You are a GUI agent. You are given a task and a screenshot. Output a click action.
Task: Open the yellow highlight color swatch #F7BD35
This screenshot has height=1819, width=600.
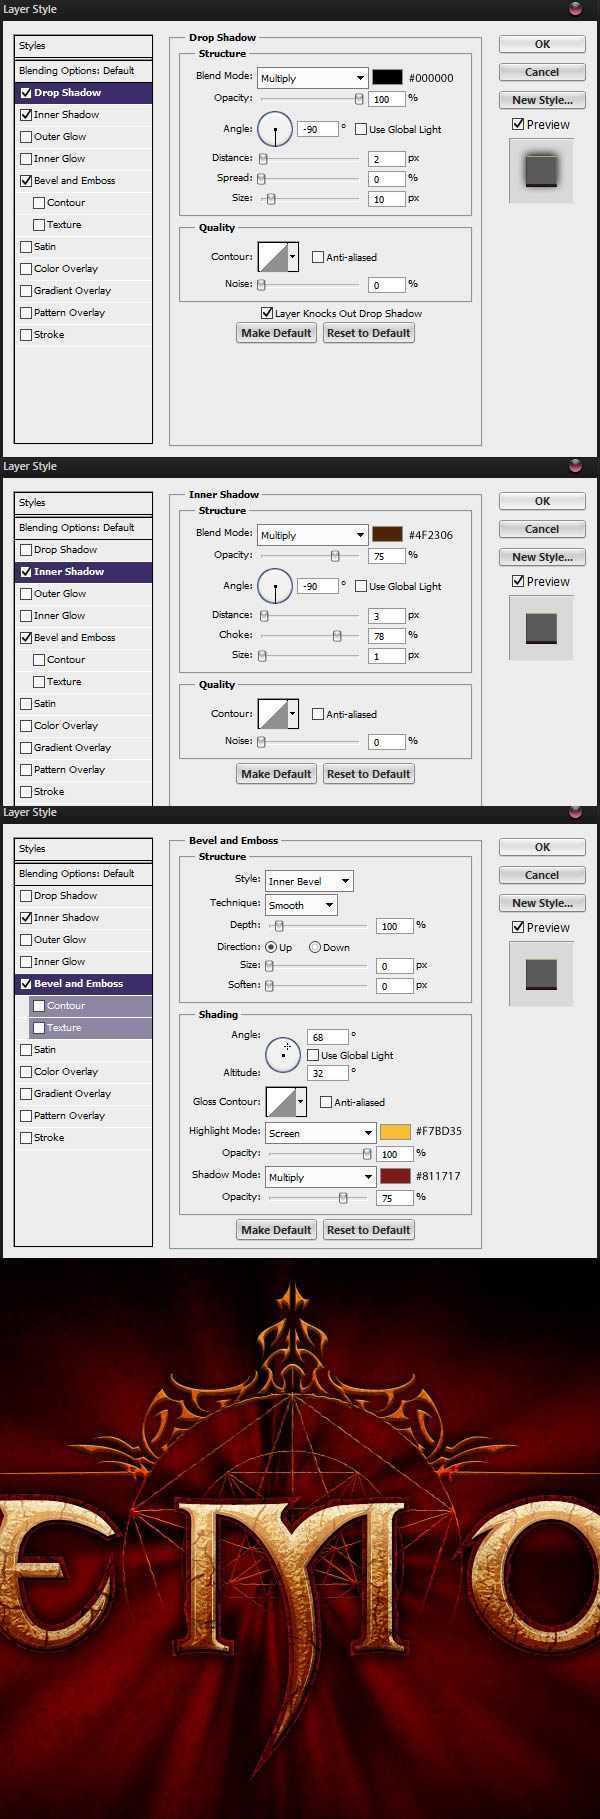pos(395,1132)
